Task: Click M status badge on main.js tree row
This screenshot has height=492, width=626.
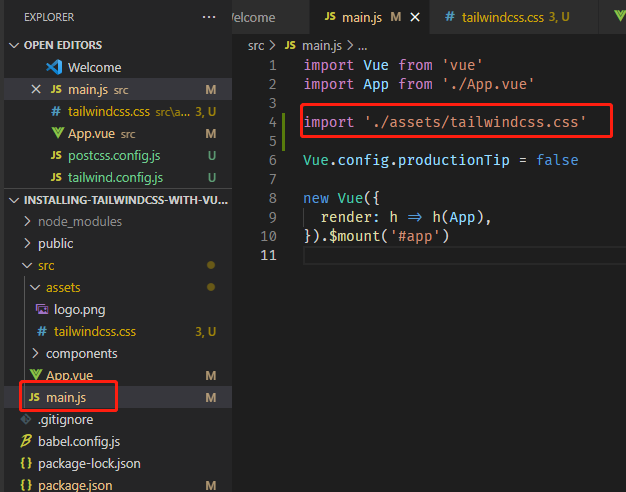Action: tap(210, 398)
